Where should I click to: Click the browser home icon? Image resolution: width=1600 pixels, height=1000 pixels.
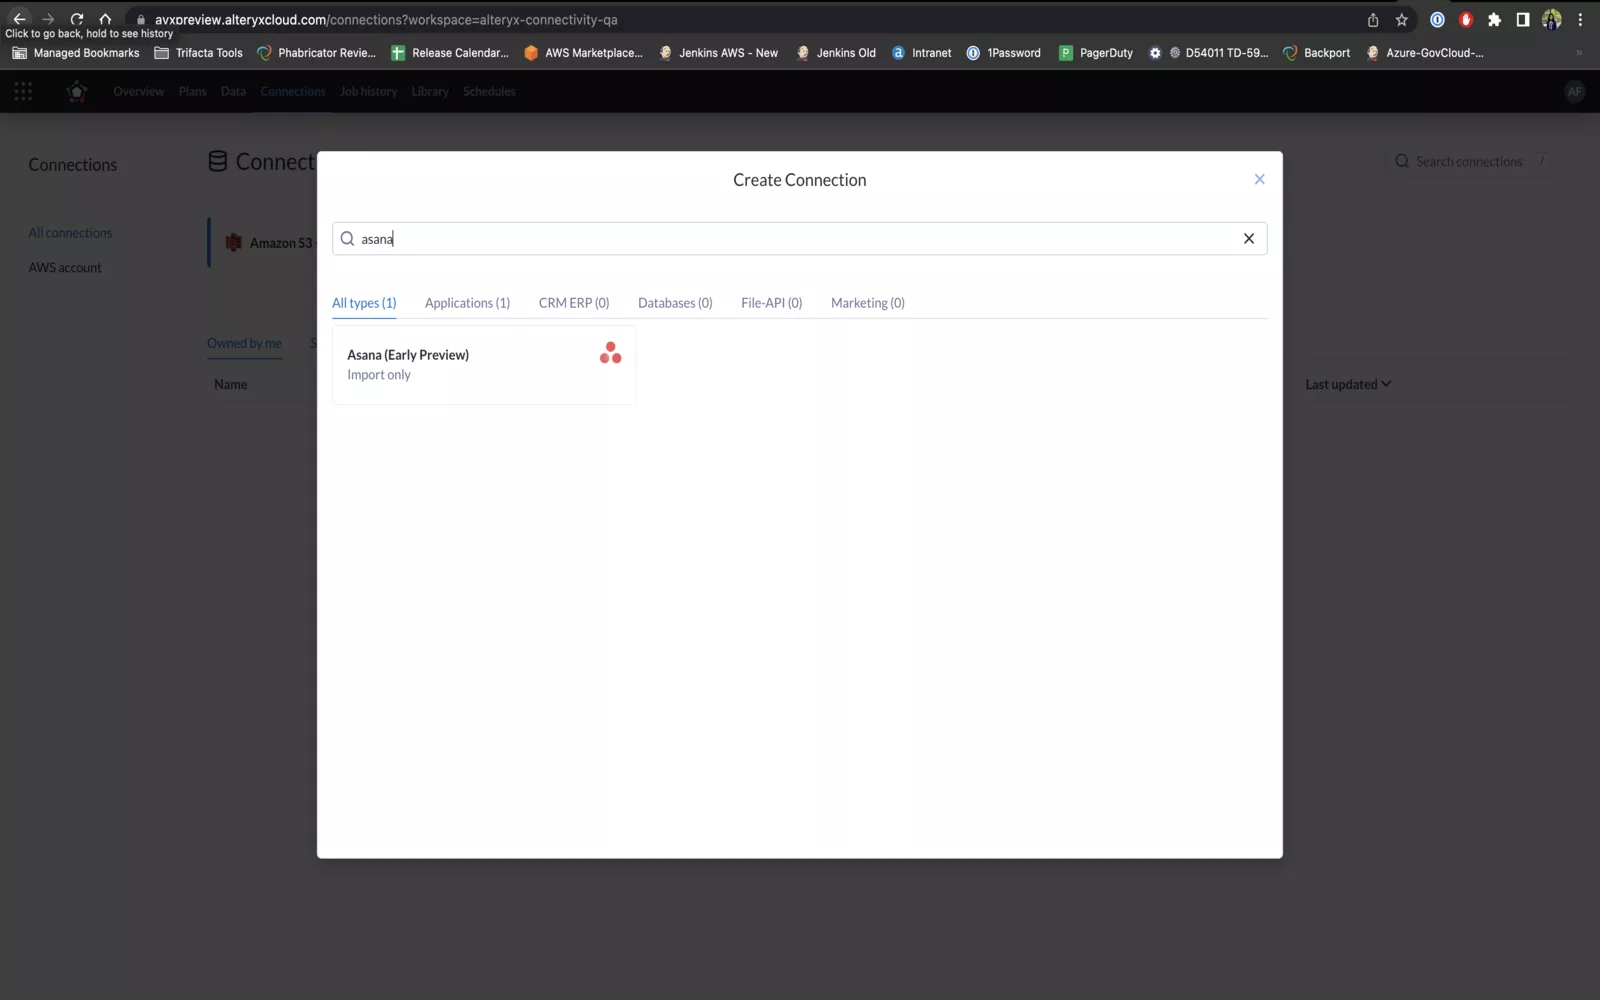tap(105, 19)
